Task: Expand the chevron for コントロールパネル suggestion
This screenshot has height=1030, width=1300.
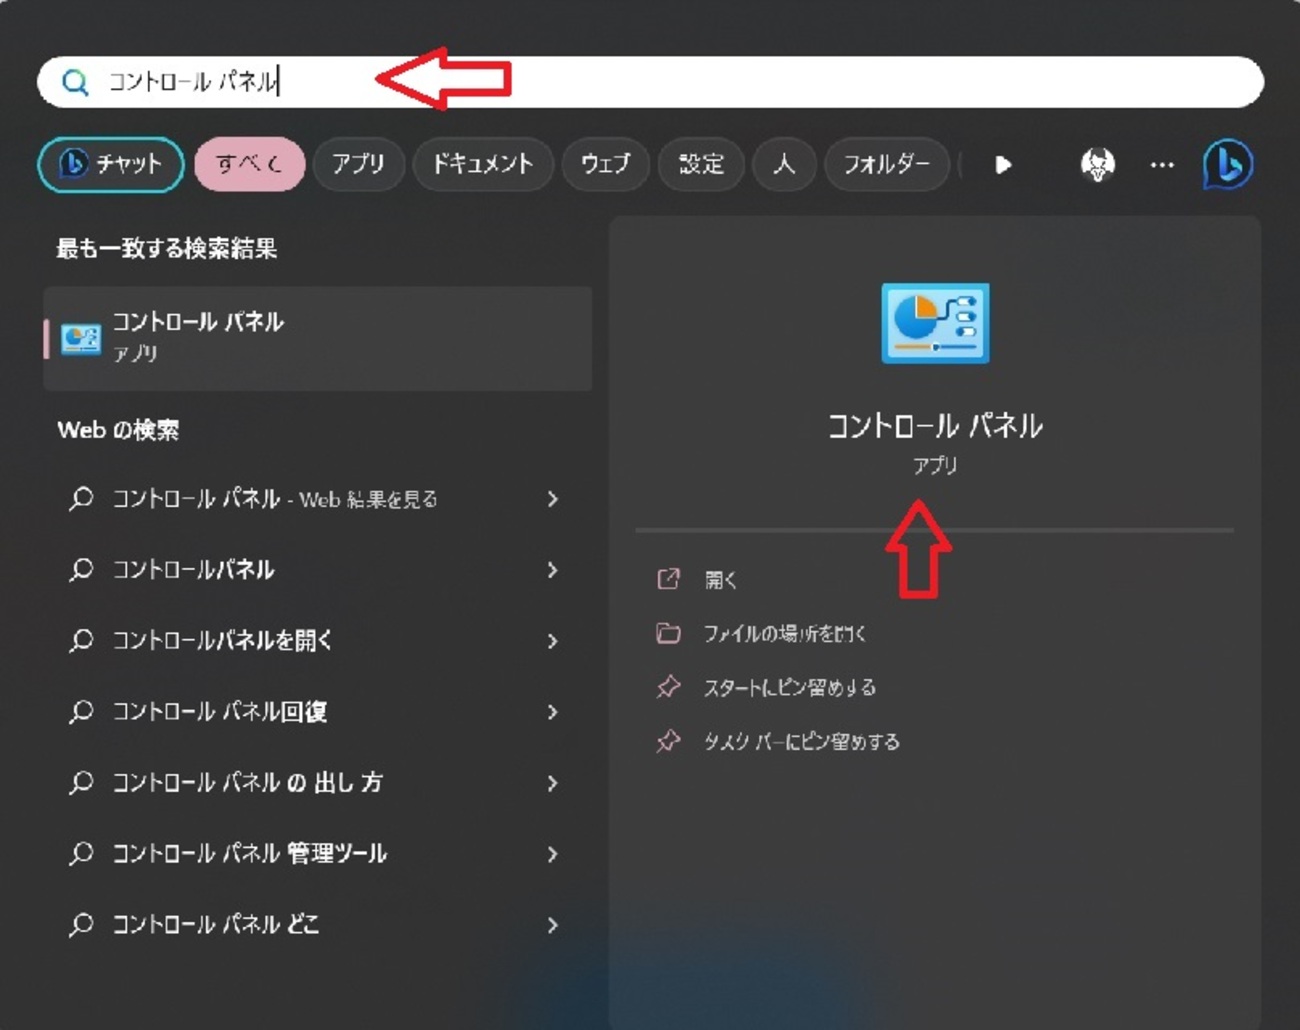Action: point(552,570)
